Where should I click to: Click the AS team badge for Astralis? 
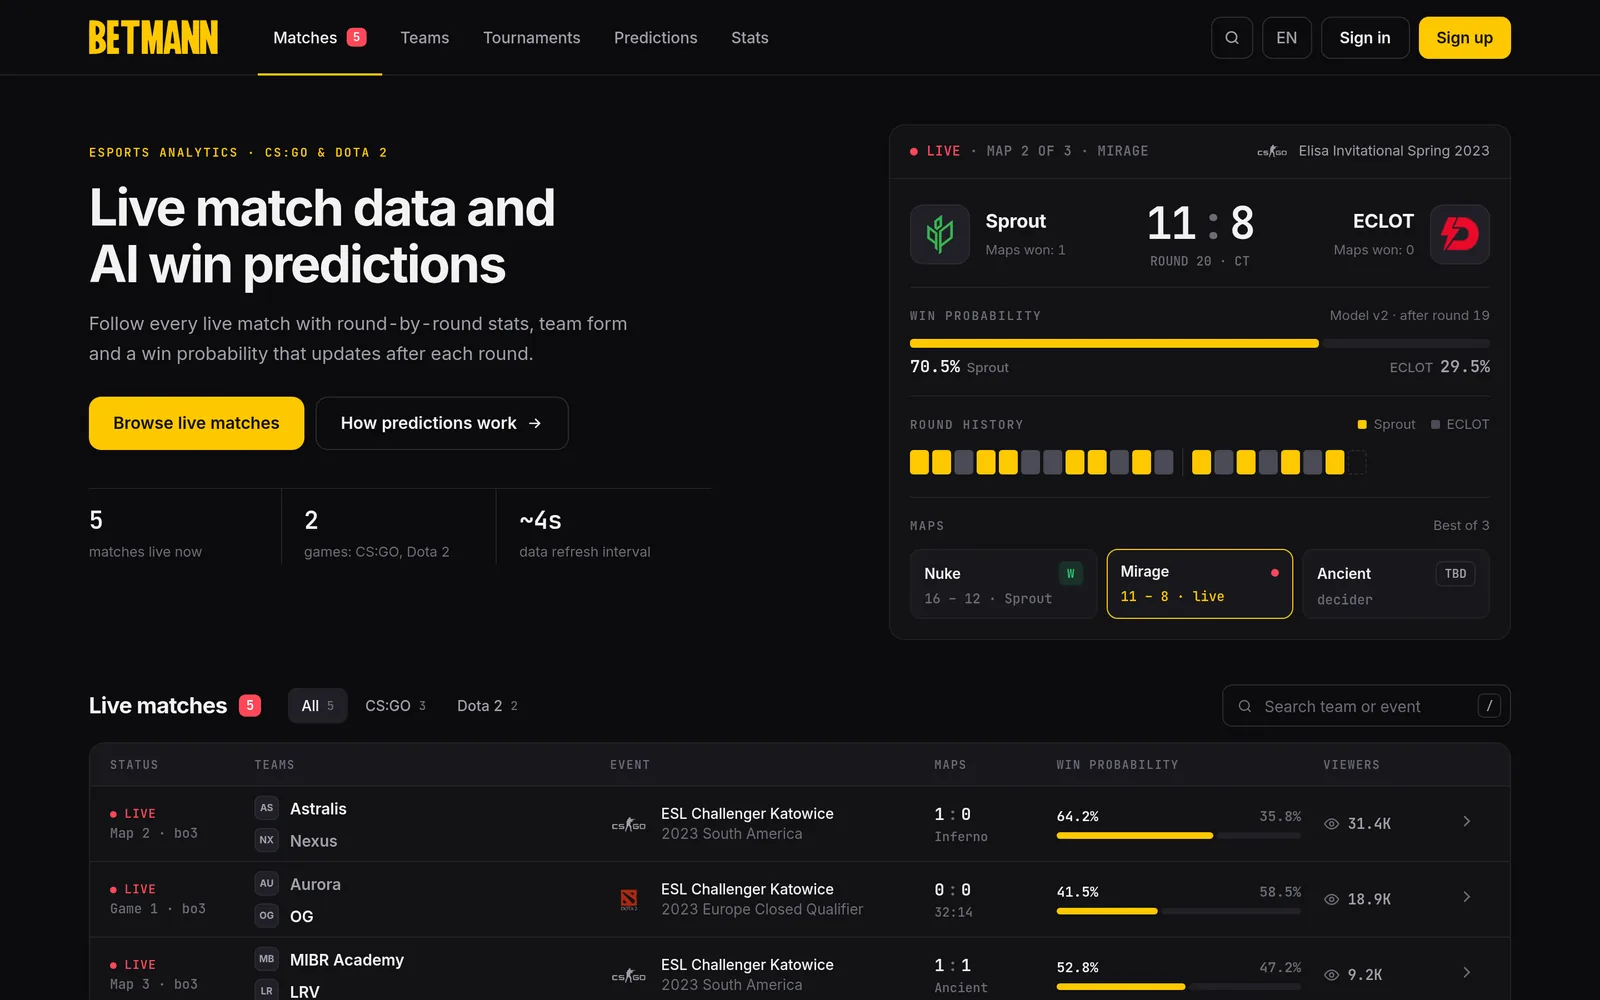click(x=266, y=808)
